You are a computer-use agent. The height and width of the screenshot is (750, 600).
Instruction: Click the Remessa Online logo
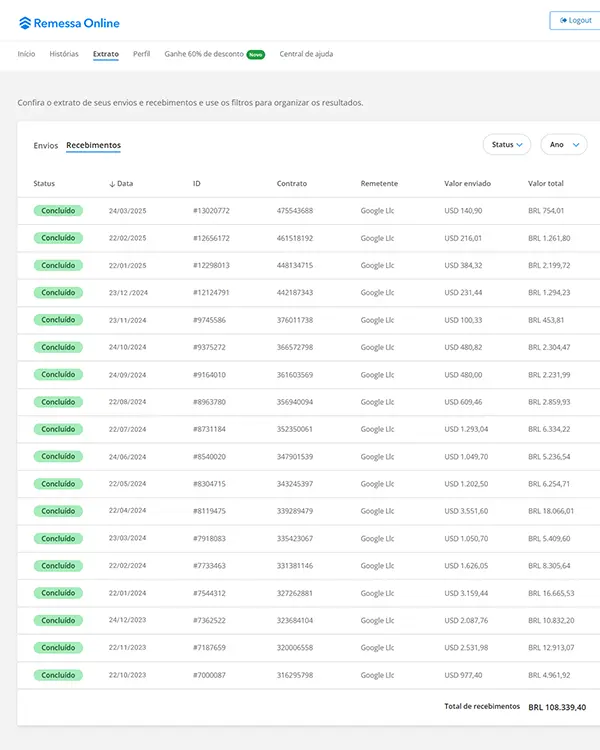click(69, 21)
